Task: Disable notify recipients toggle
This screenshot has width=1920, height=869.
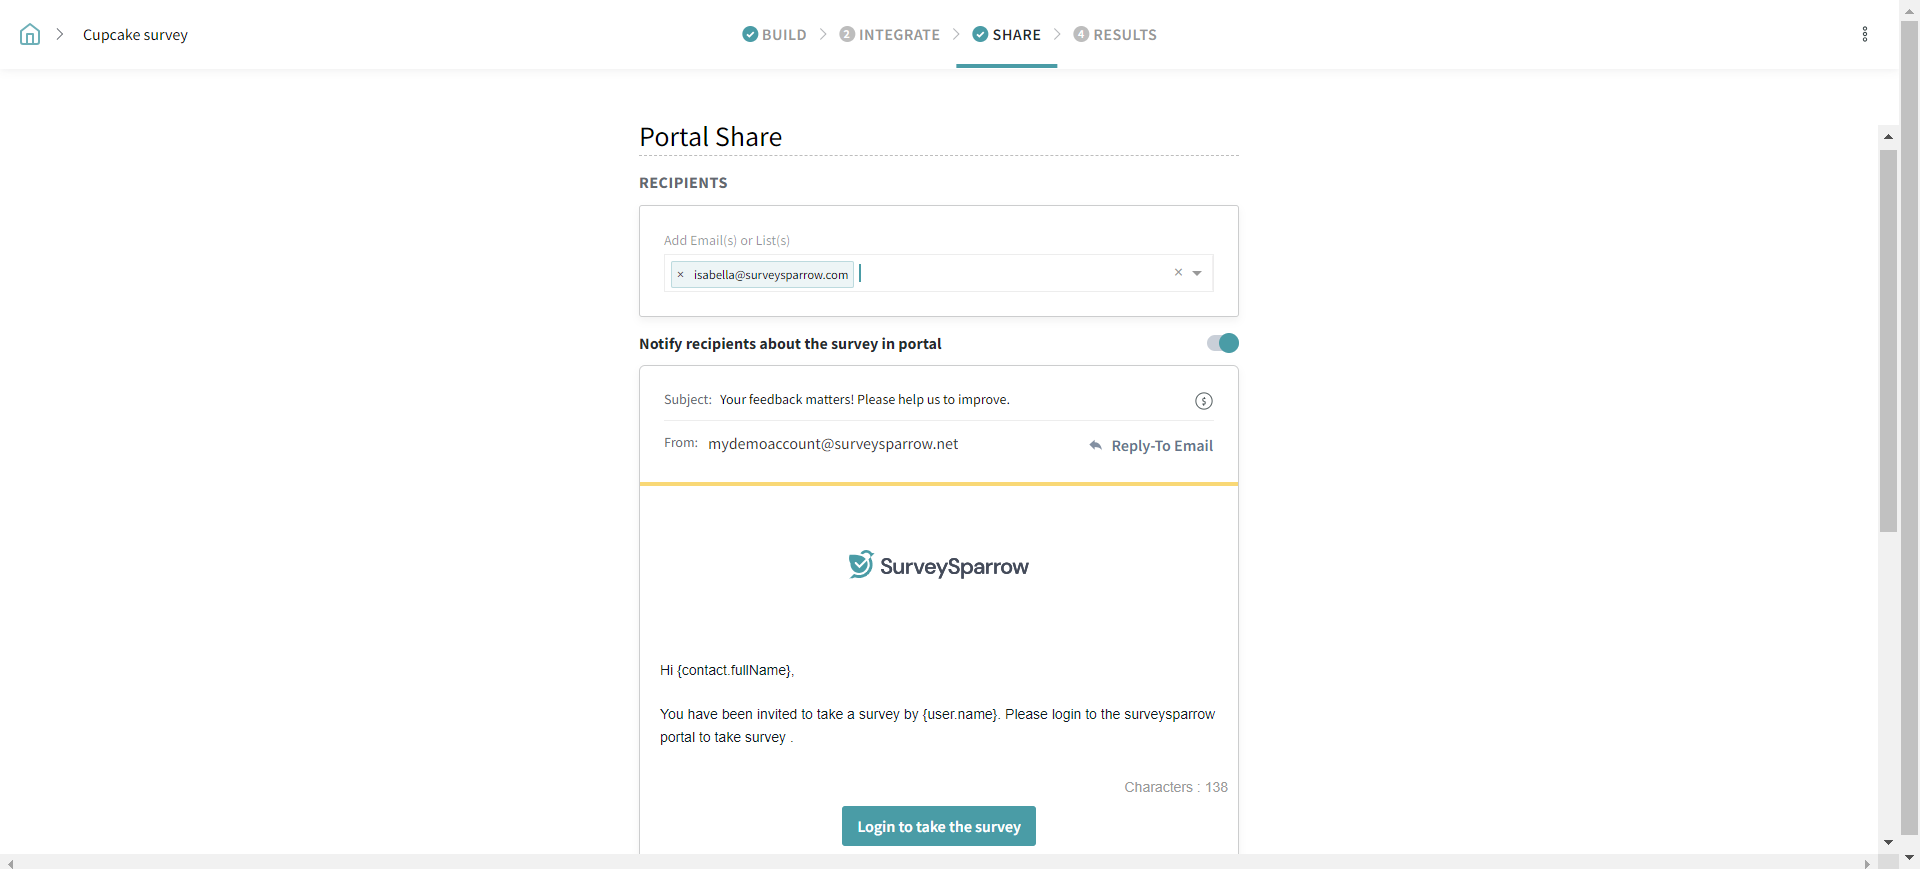Action: coord(1222,344)
